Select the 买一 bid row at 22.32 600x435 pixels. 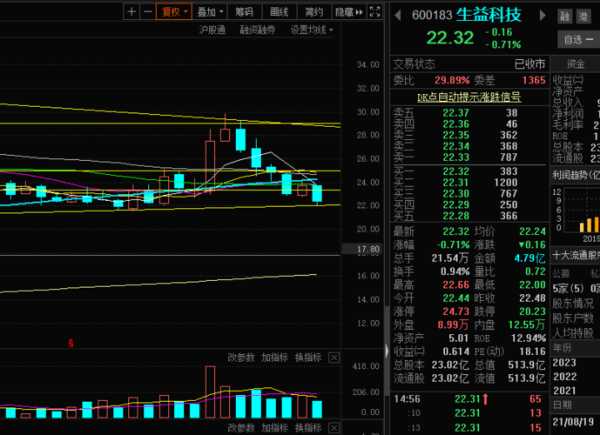(469, 171)
